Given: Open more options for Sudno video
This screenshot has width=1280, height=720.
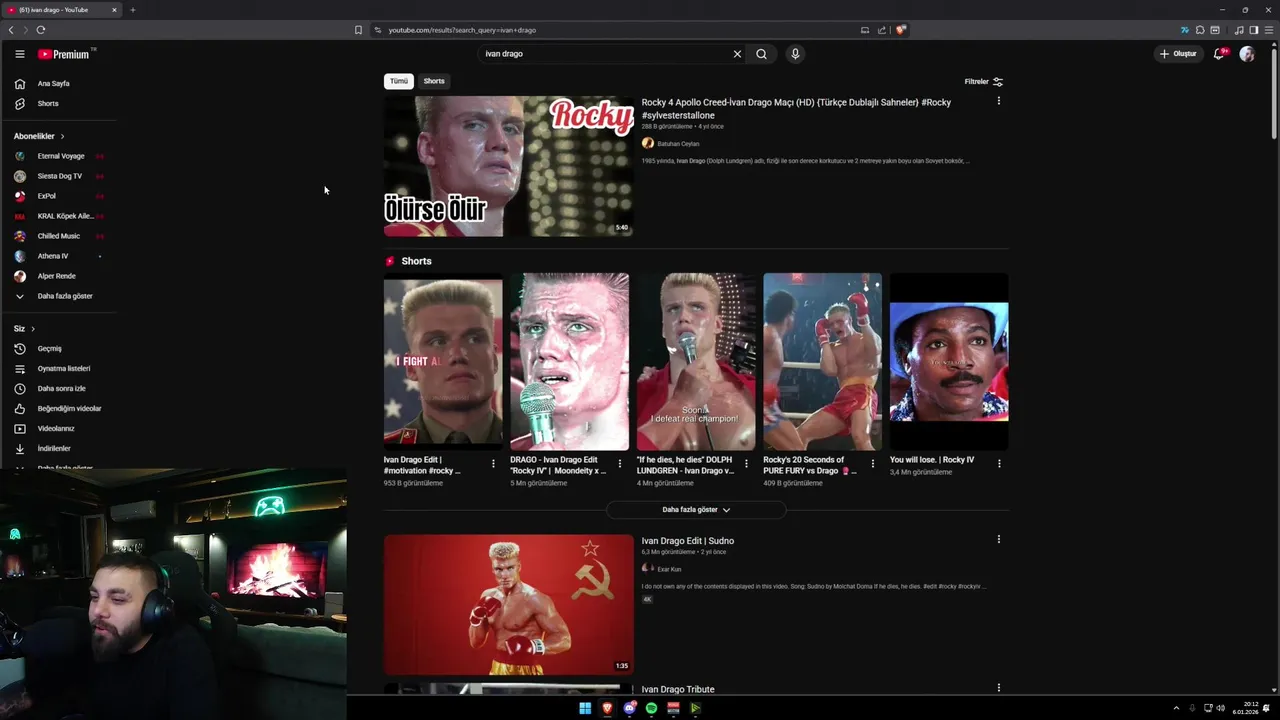Looking at the screenshot, I should point(998,539).
